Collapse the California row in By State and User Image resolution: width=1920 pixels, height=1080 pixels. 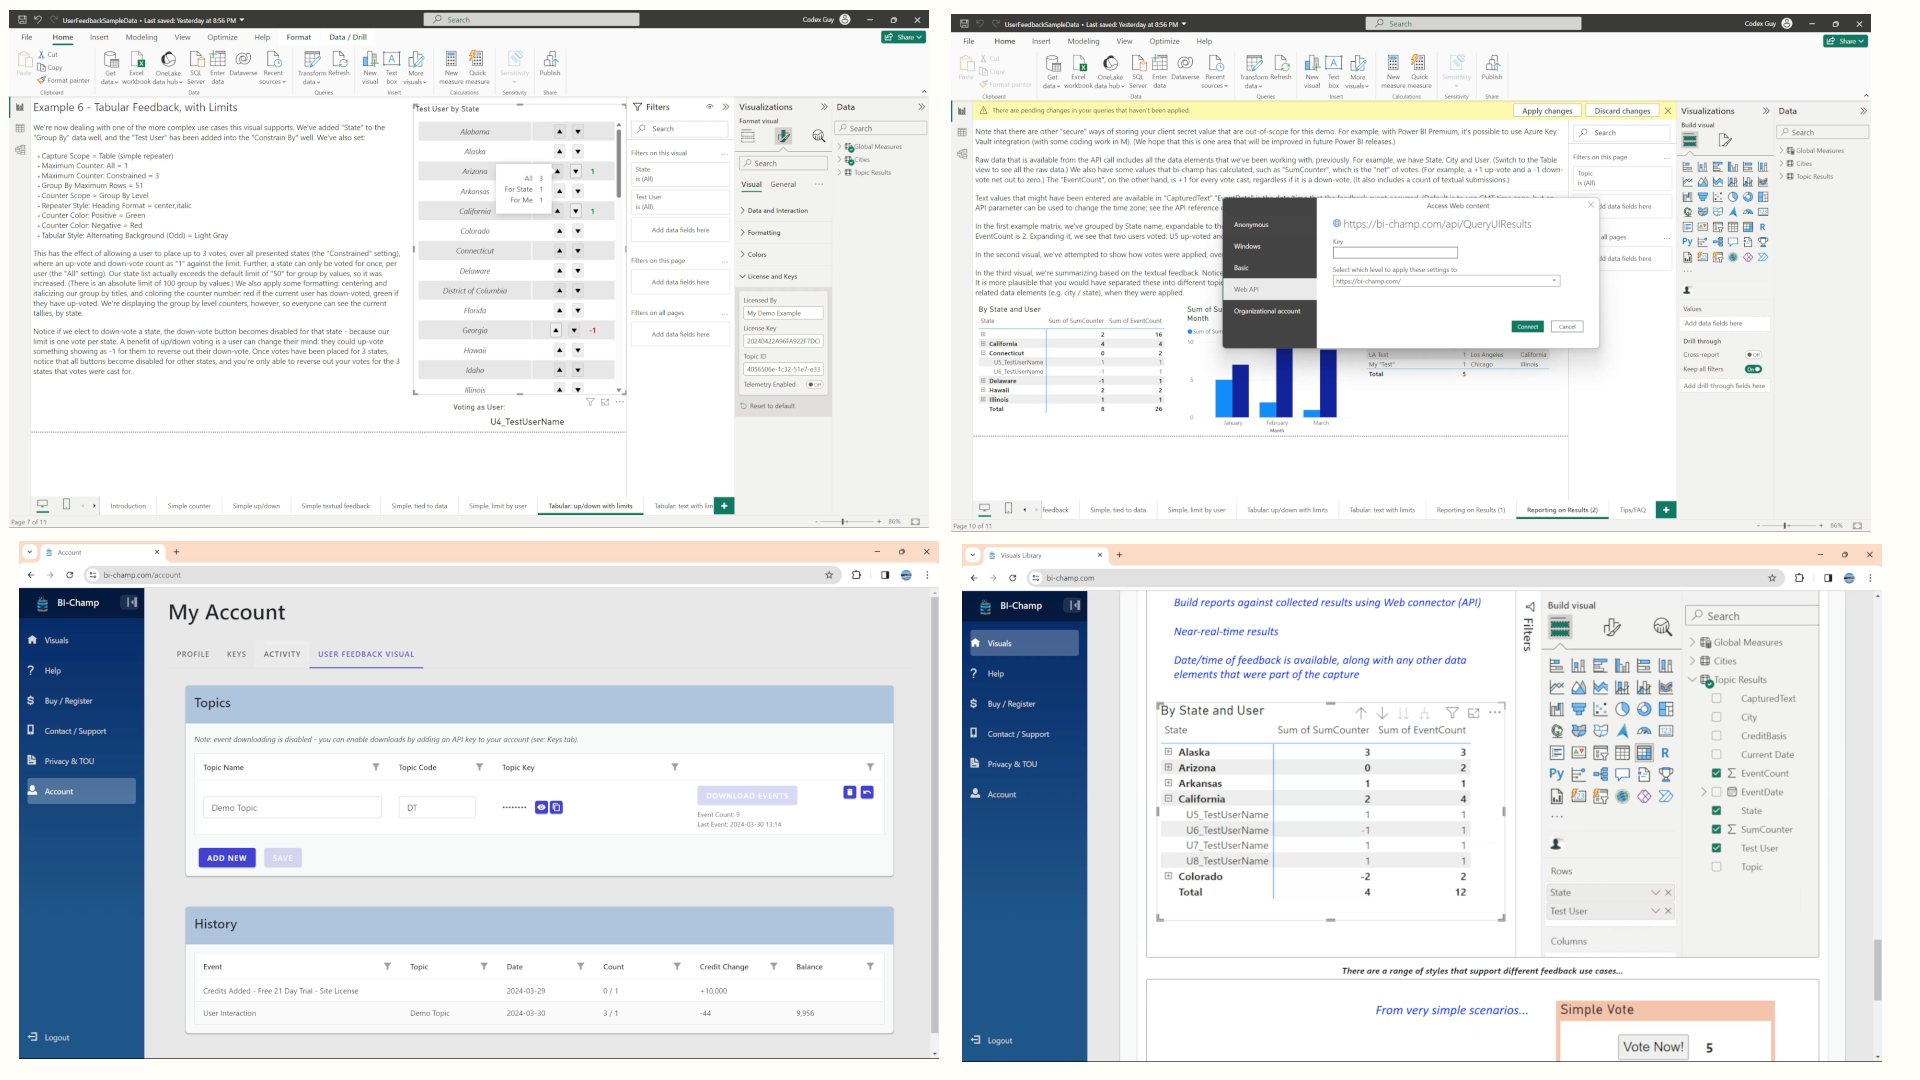tap(1168, 799)
